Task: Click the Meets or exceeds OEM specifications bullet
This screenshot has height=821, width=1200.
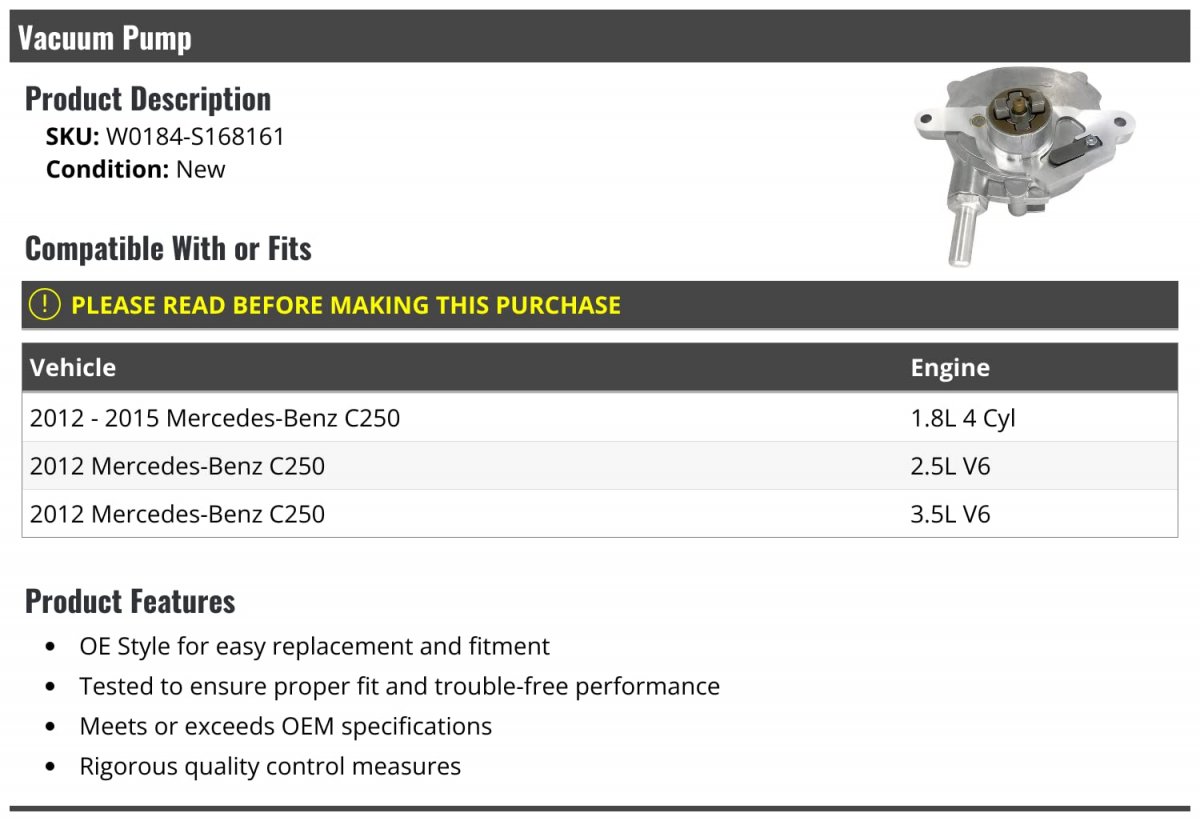Action: tap(286, 727)
